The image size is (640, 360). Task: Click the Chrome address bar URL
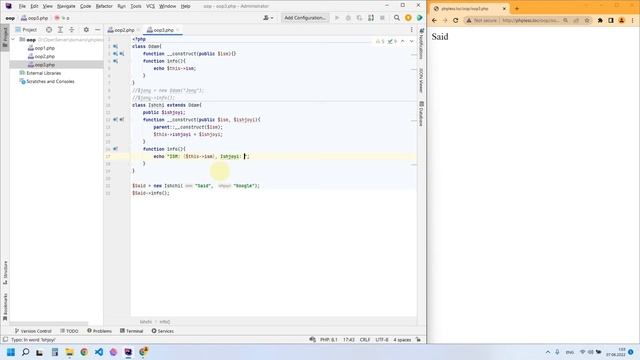531,20
